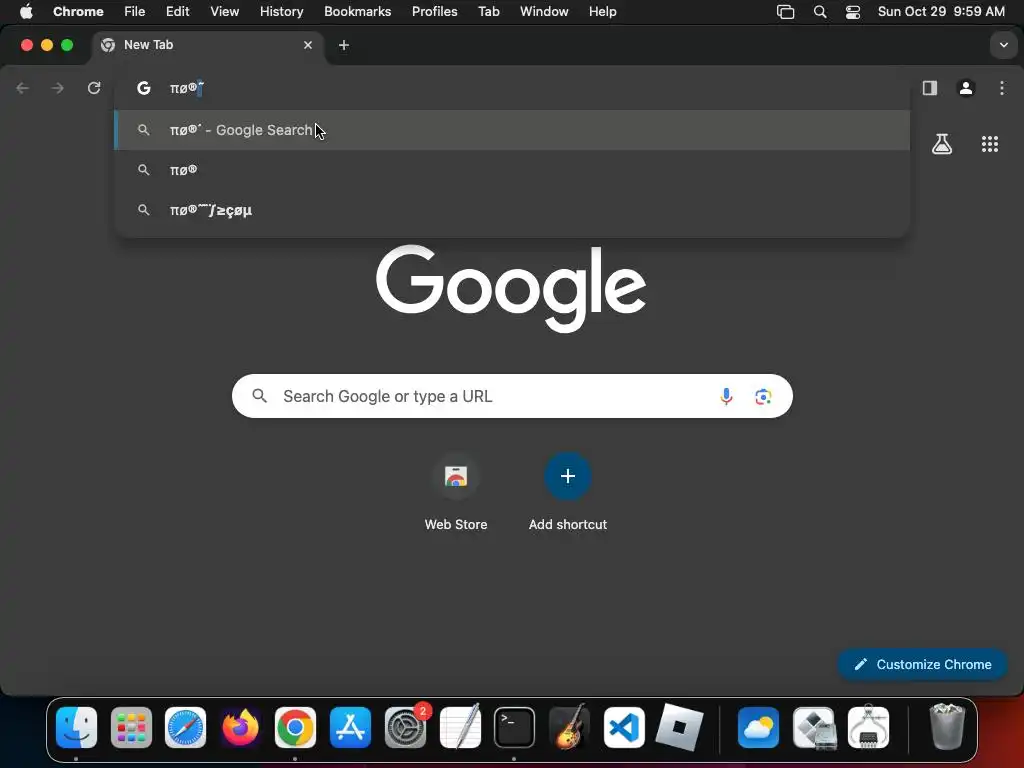Open System Information in the Dock

[869, 728]
